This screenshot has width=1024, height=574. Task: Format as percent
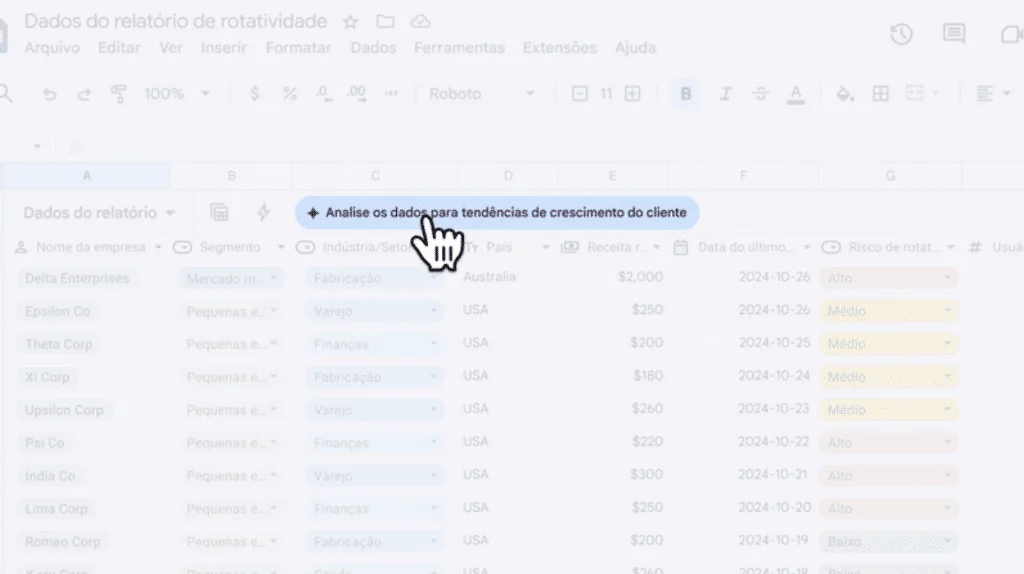pyautogui.click(x=289, y=94)
